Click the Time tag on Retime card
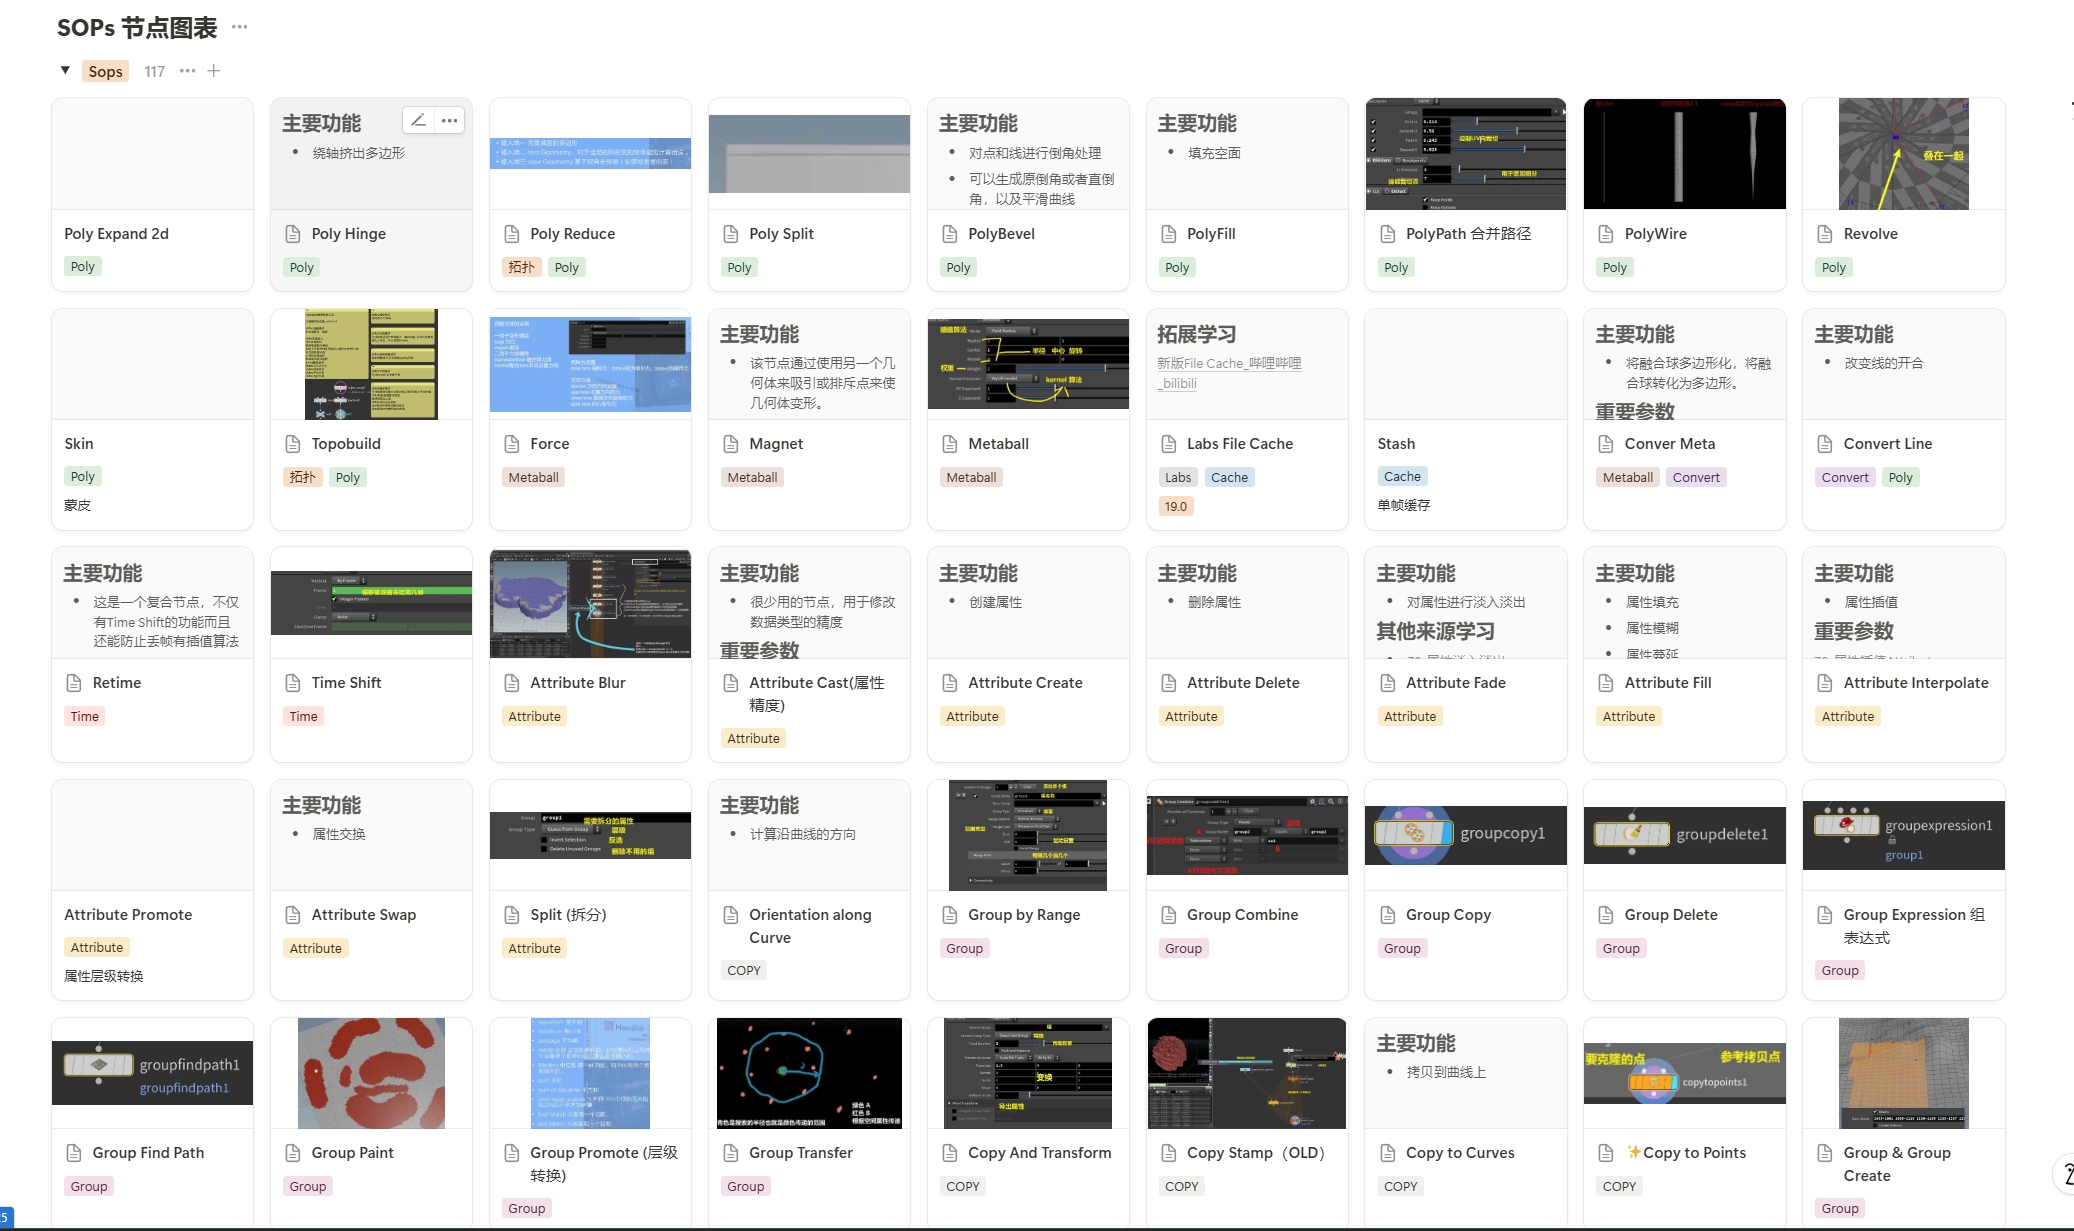 point(85,717)
